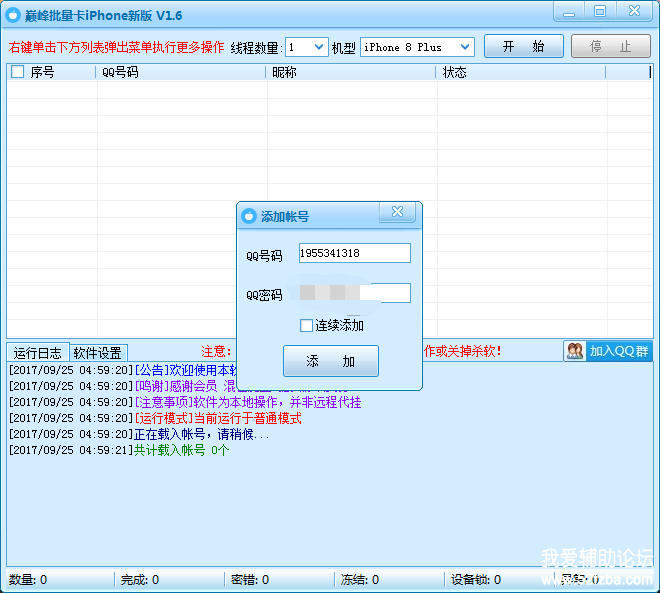Screen dimensions: 660x593
Task: Minimize the main window
Action: pyautogui.click(x=569, y=11)
